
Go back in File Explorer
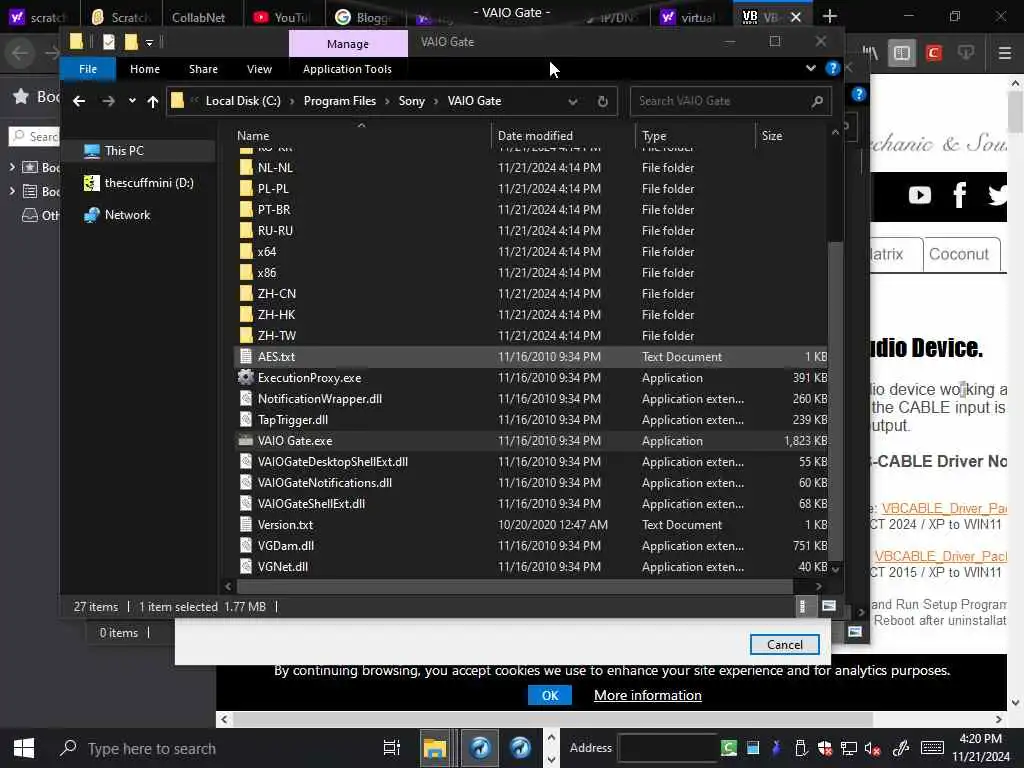click(x=79, y=101)
